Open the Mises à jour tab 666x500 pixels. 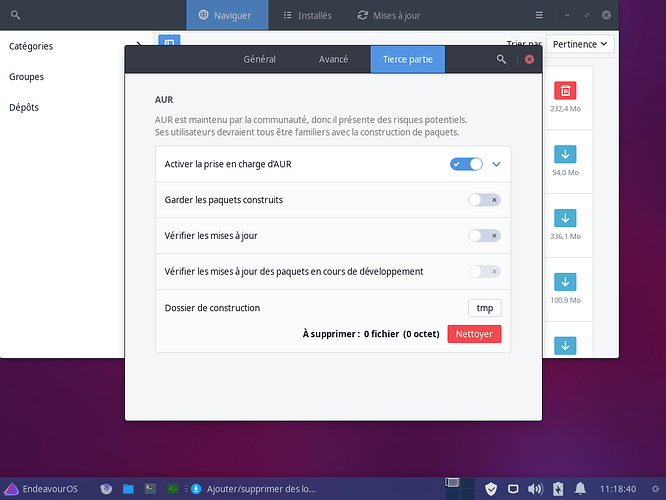click(389, 15)
